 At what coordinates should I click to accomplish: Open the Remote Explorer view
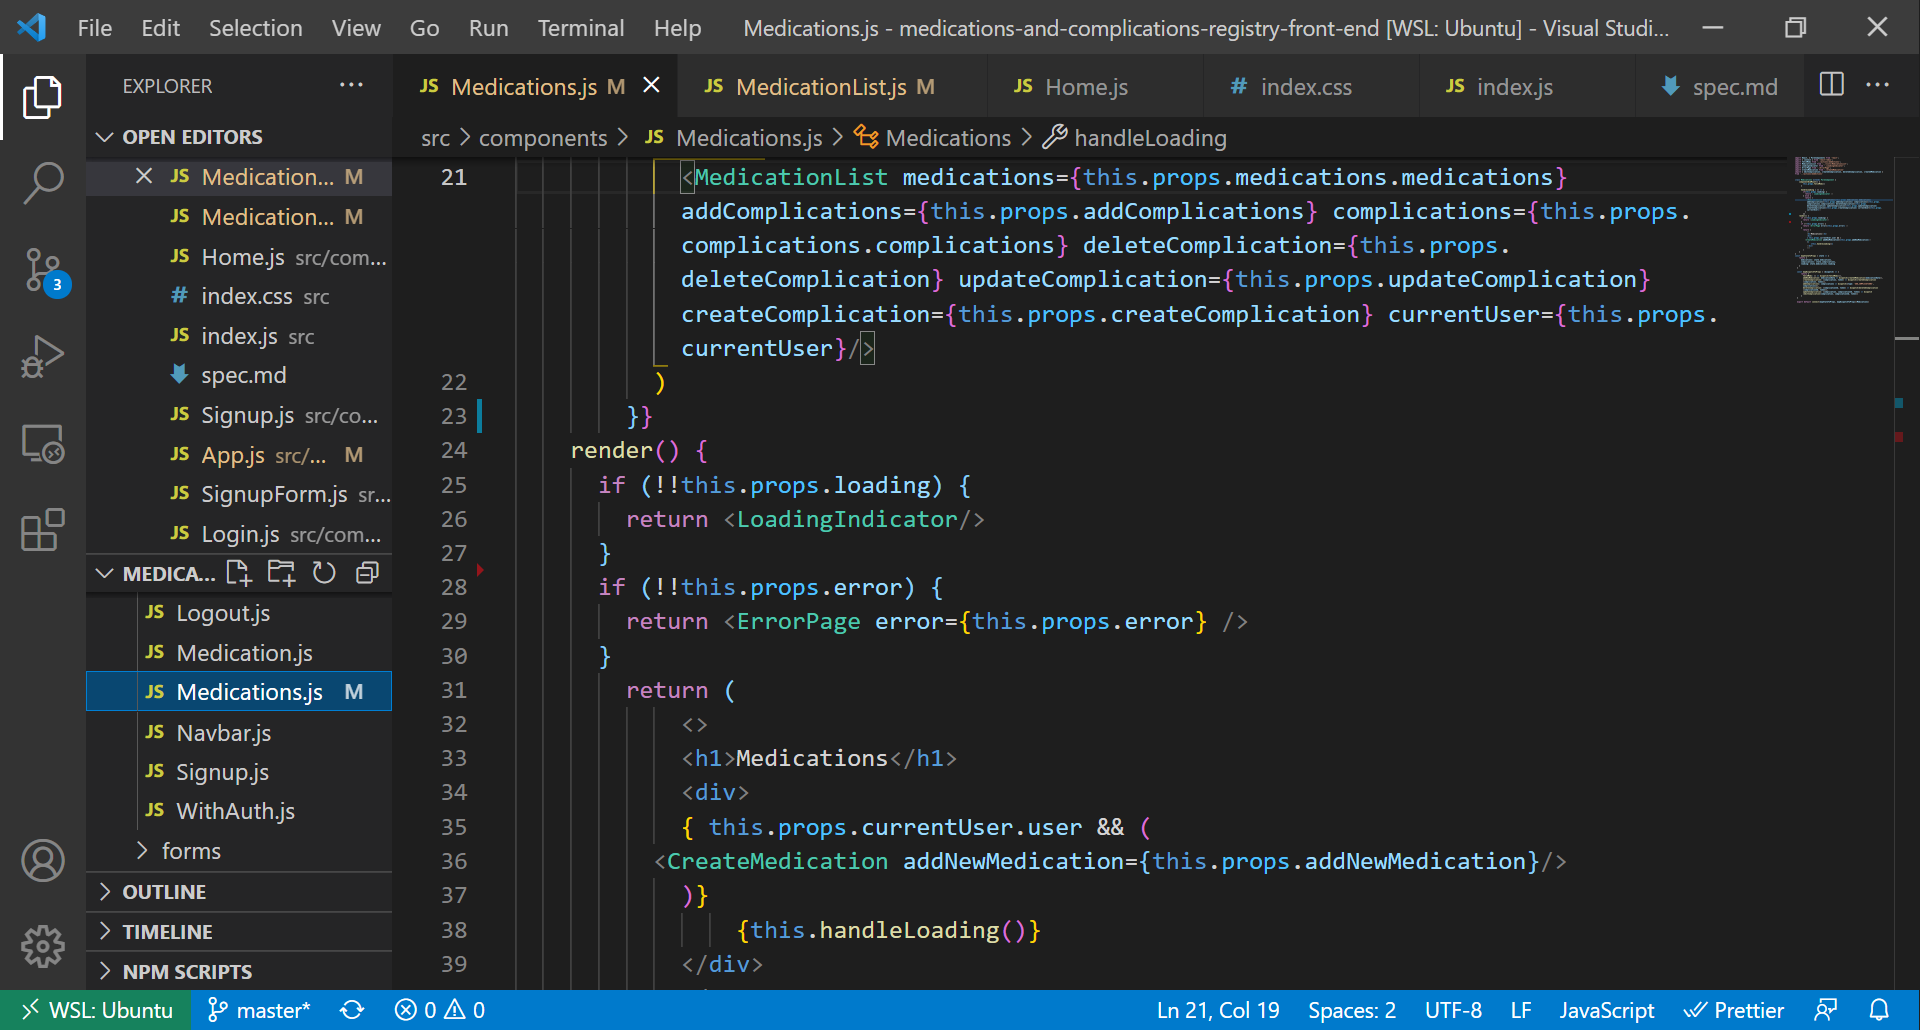[42, 443]
